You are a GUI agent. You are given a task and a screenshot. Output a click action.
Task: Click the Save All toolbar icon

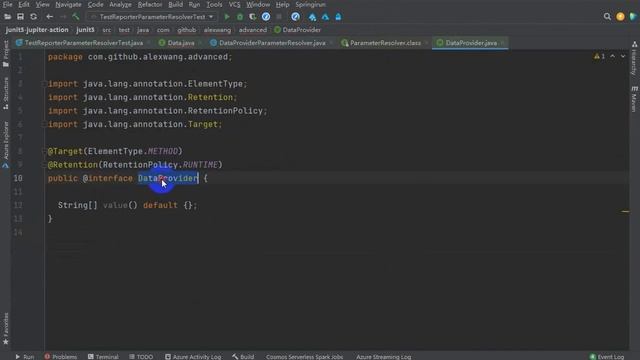20,17
